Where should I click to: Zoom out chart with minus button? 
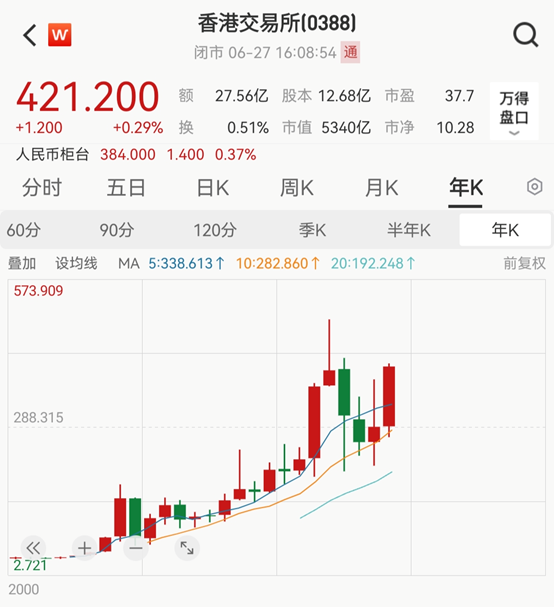point(136,548)
